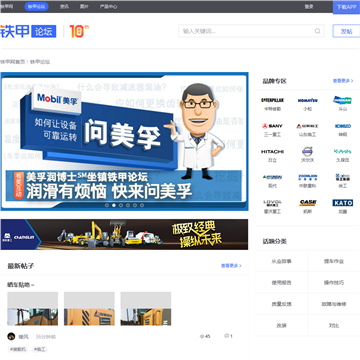Open the CASE brand zone
Screen dimensions: 360x360
click(307, 207)
